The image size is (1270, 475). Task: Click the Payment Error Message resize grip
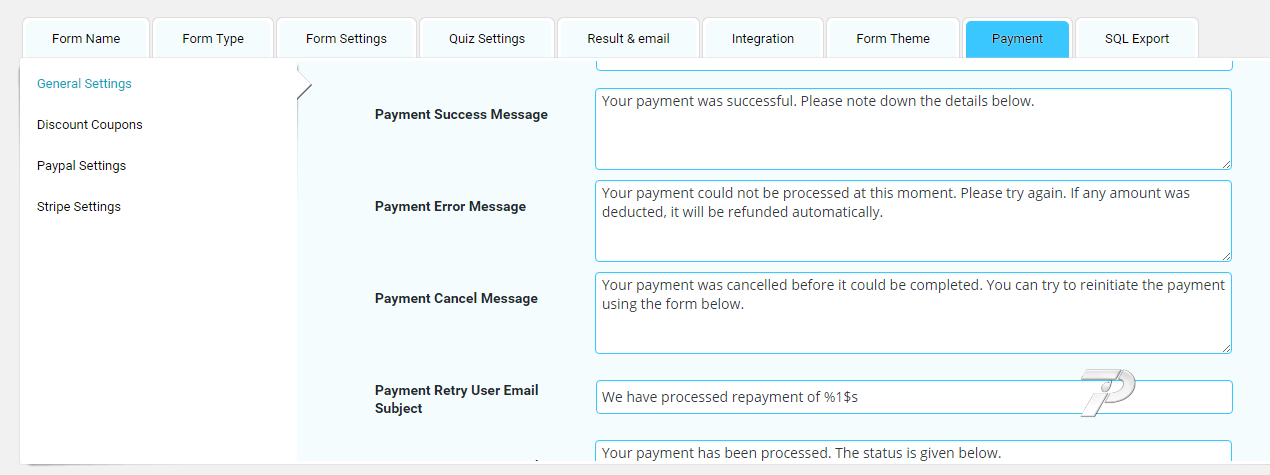point(1225,255)
